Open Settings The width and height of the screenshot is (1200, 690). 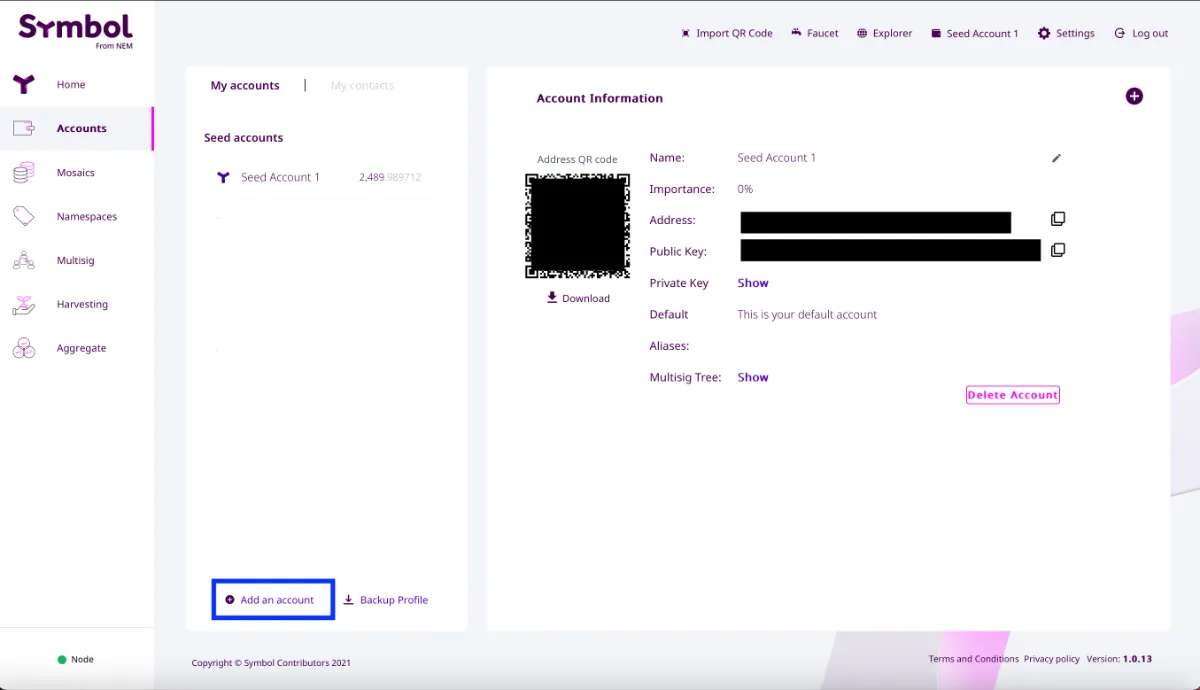pyautogui.click(x=1066, y=33)
